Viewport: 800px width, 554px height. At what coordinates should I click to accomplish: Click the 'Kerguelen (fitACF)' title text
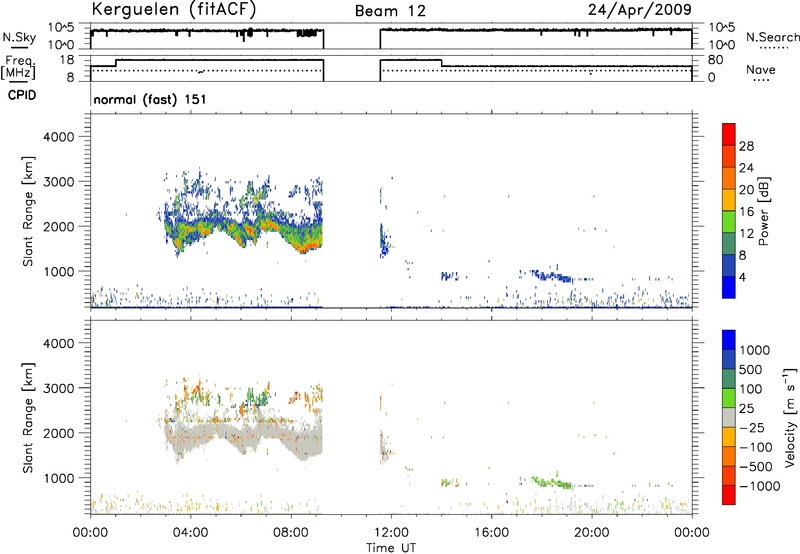pos(173,9)
